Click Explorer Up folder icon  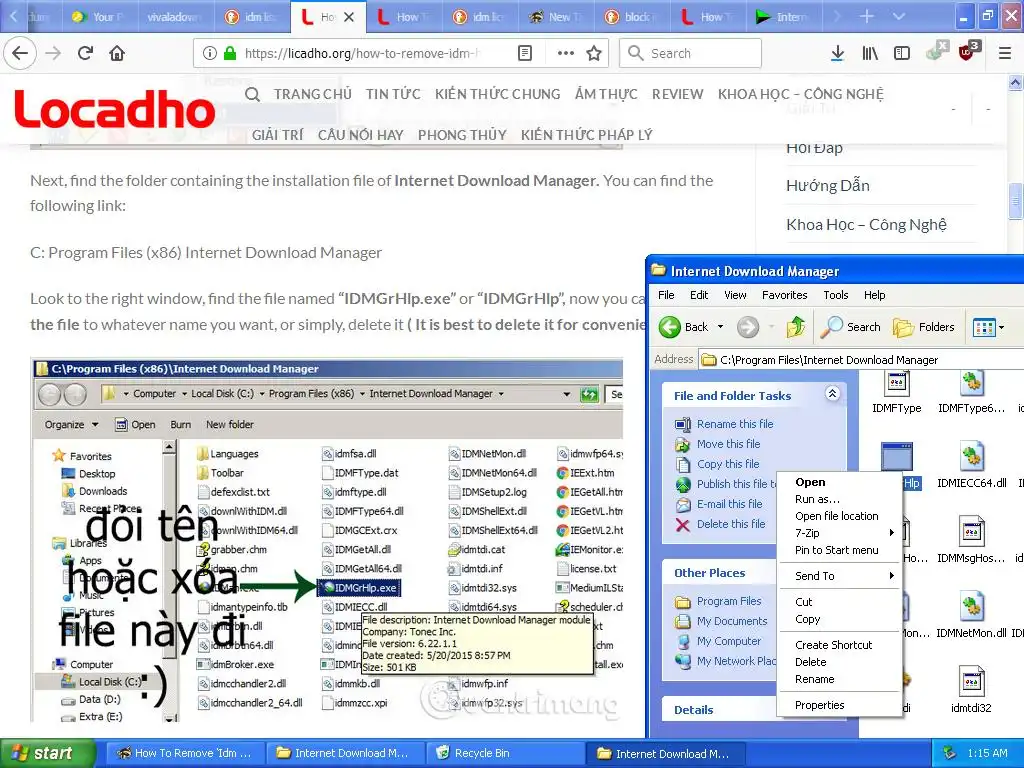795,327
